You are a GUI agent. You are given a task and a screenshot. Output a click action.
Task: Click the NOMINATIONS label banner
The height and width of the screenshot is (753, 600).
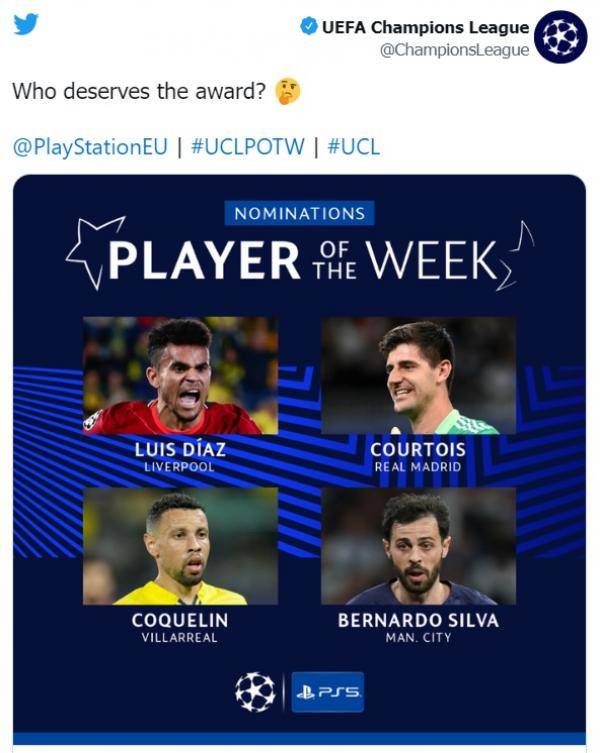[x=299, y=213]
